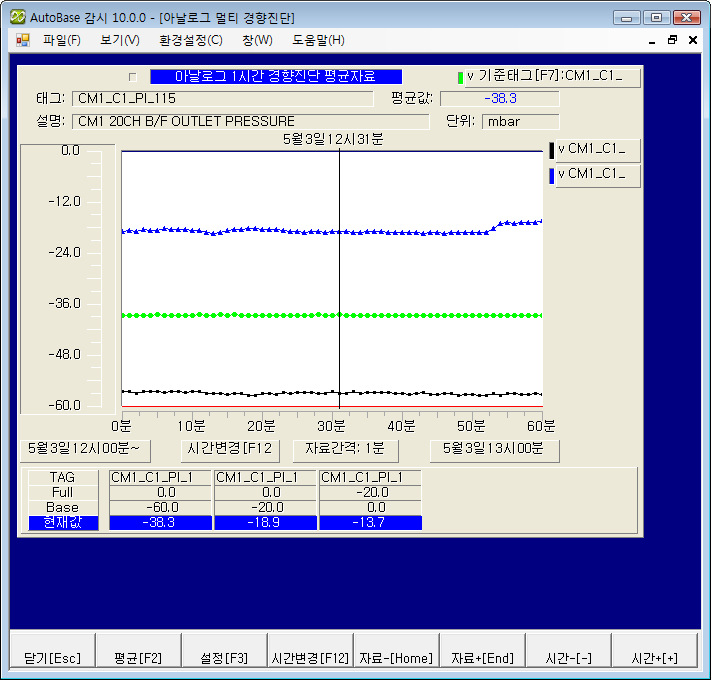
Task: Click the unit field mbar
Action: tap(521, 121)
